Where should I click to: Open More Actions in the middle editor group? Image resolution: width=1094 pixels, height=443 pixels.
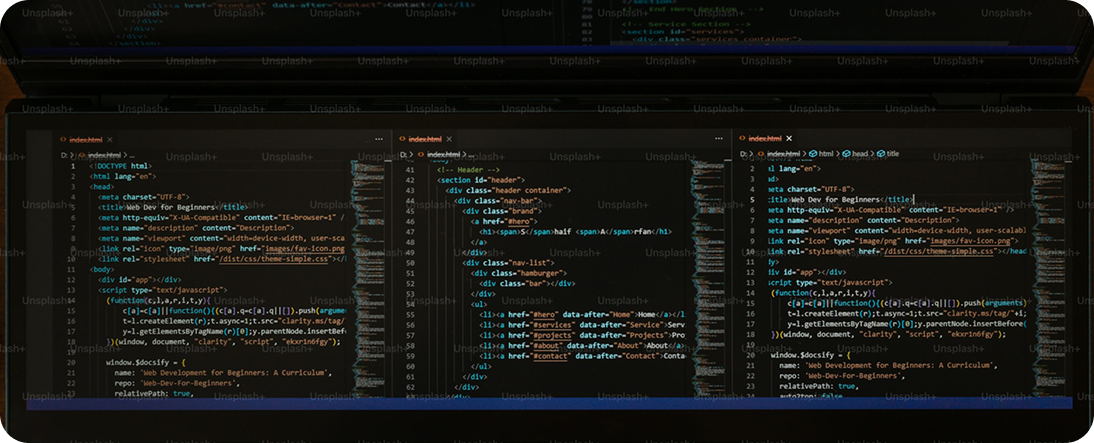(x=717, y=139)
